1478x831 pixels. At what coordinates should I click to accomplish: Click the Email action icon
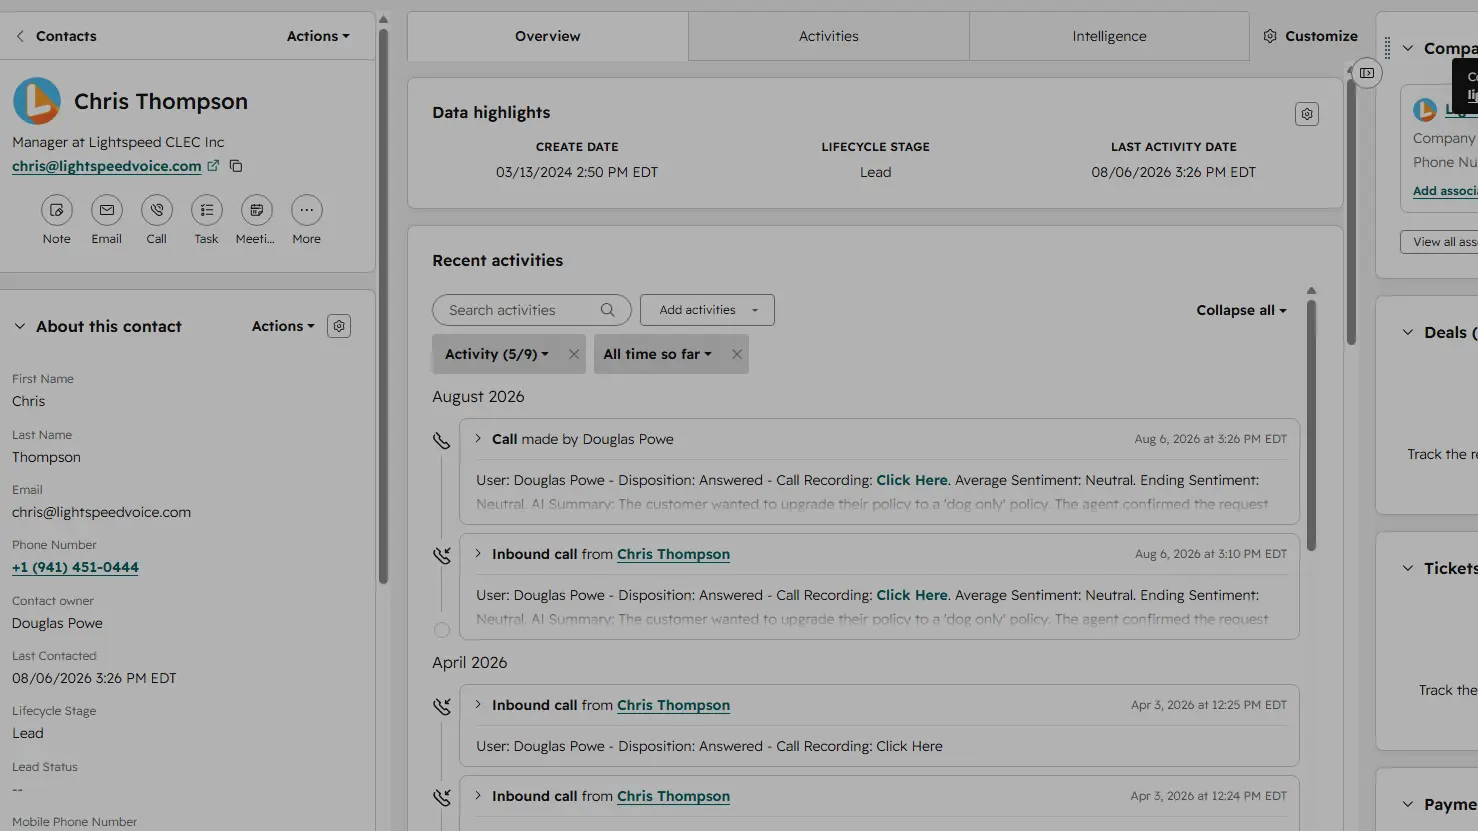[107, 210]
